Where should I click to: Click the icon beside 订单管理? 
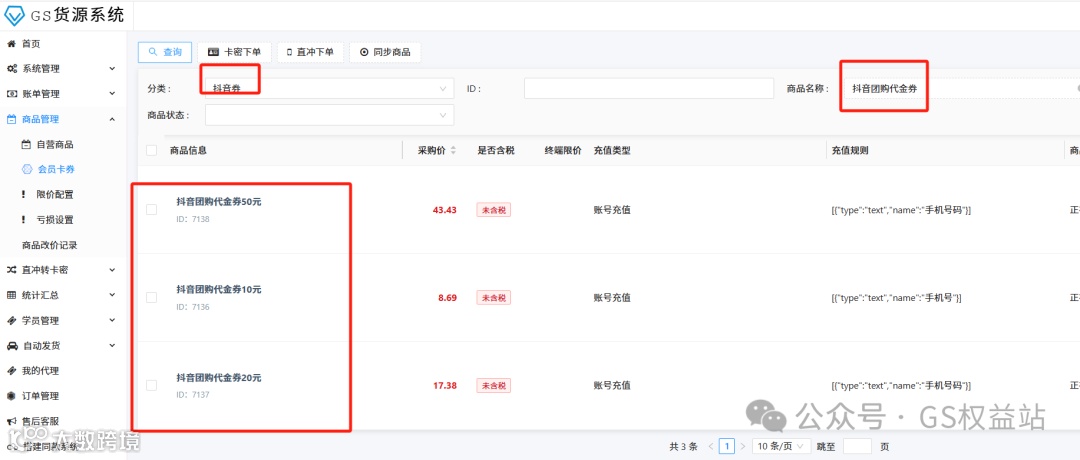[x=12, y=396]
